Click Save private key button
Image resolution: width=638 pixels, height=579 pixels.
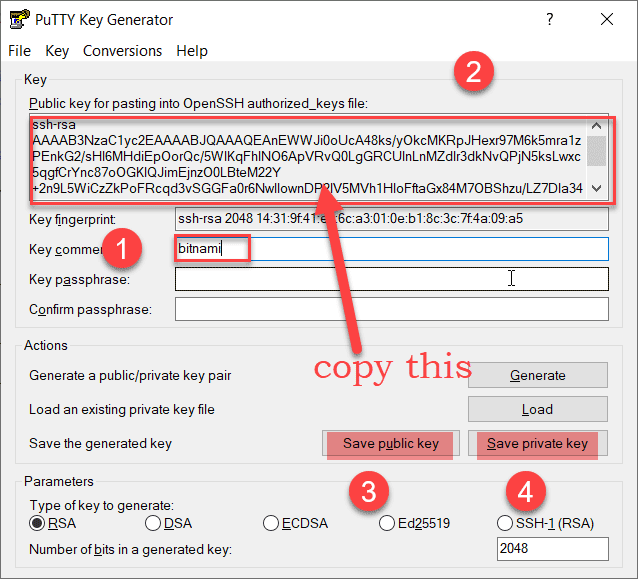click(x=537, y=443)
